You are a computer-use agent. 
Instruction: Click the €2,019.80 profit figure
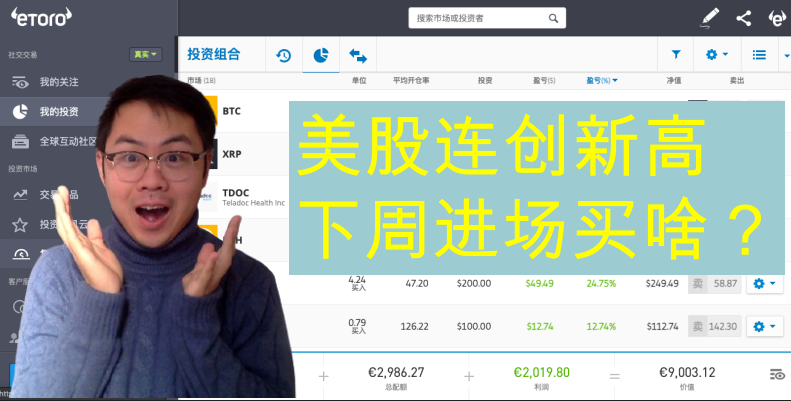click(541, 372)
